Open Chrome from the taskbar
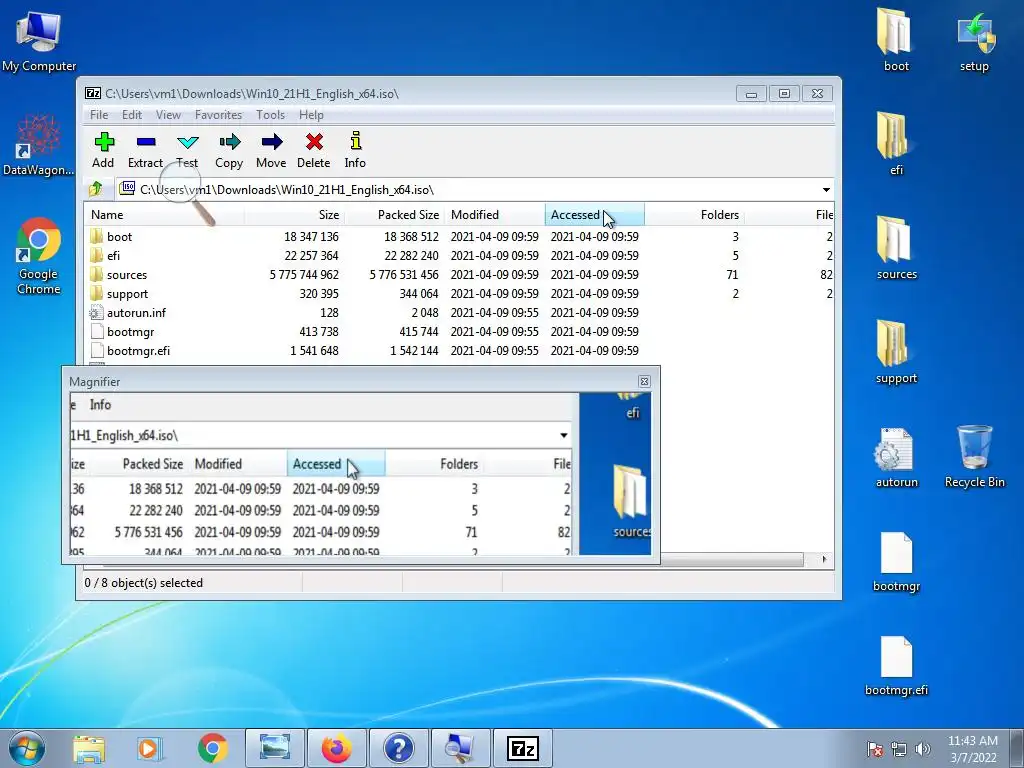The height and width of the screenshot is (768, 1024). click(212, 748)
